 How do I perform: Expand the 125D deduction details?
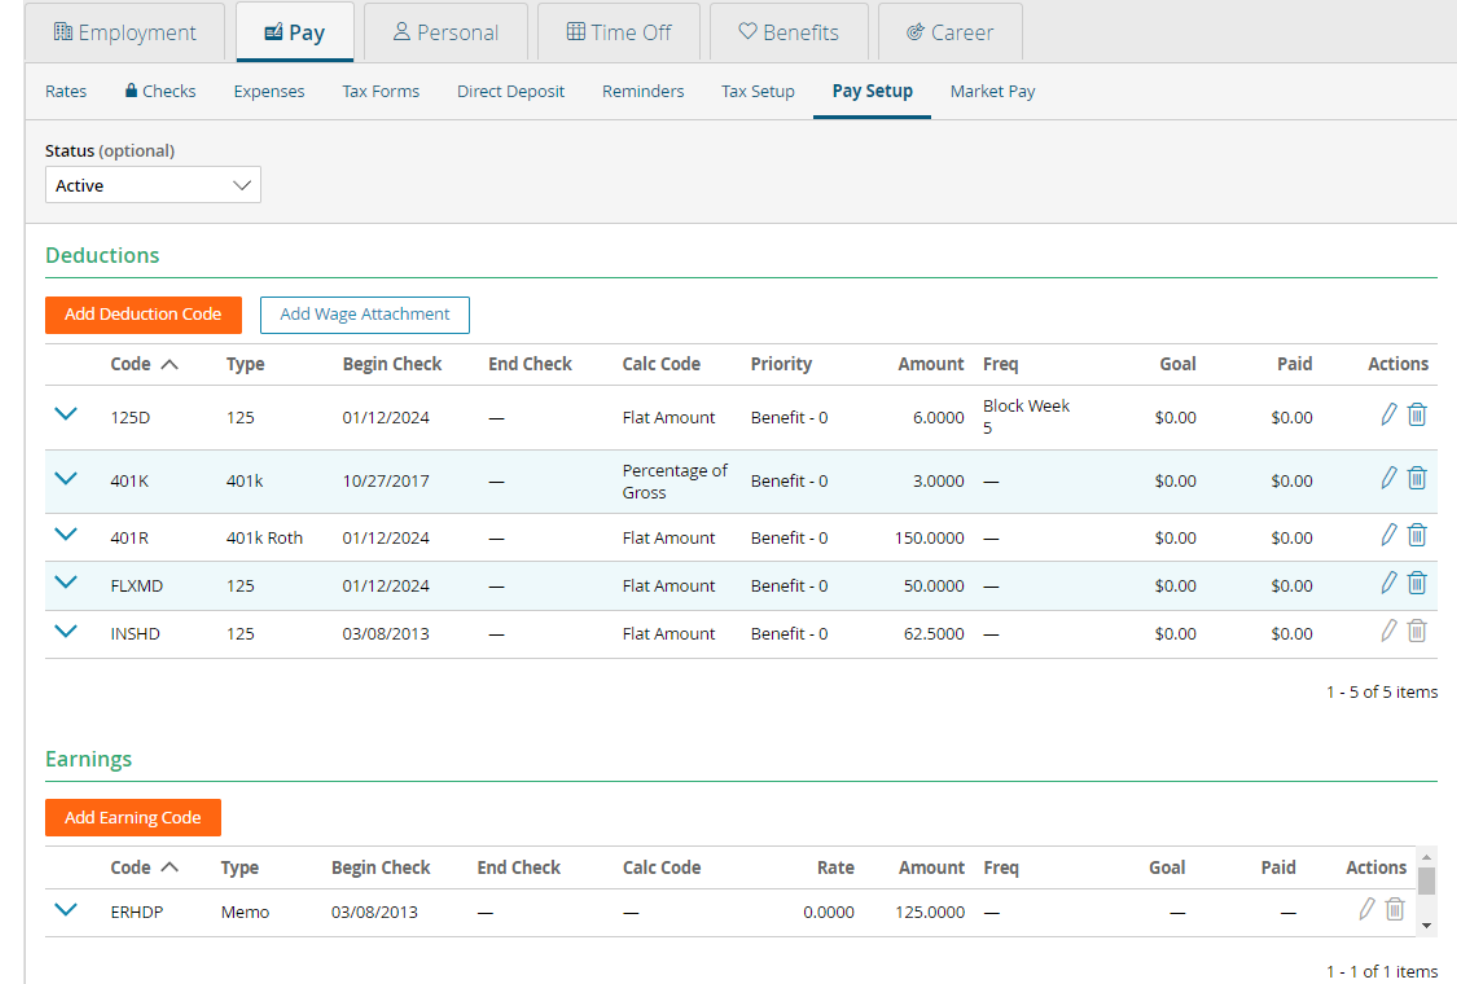click(x=66, y=414)
